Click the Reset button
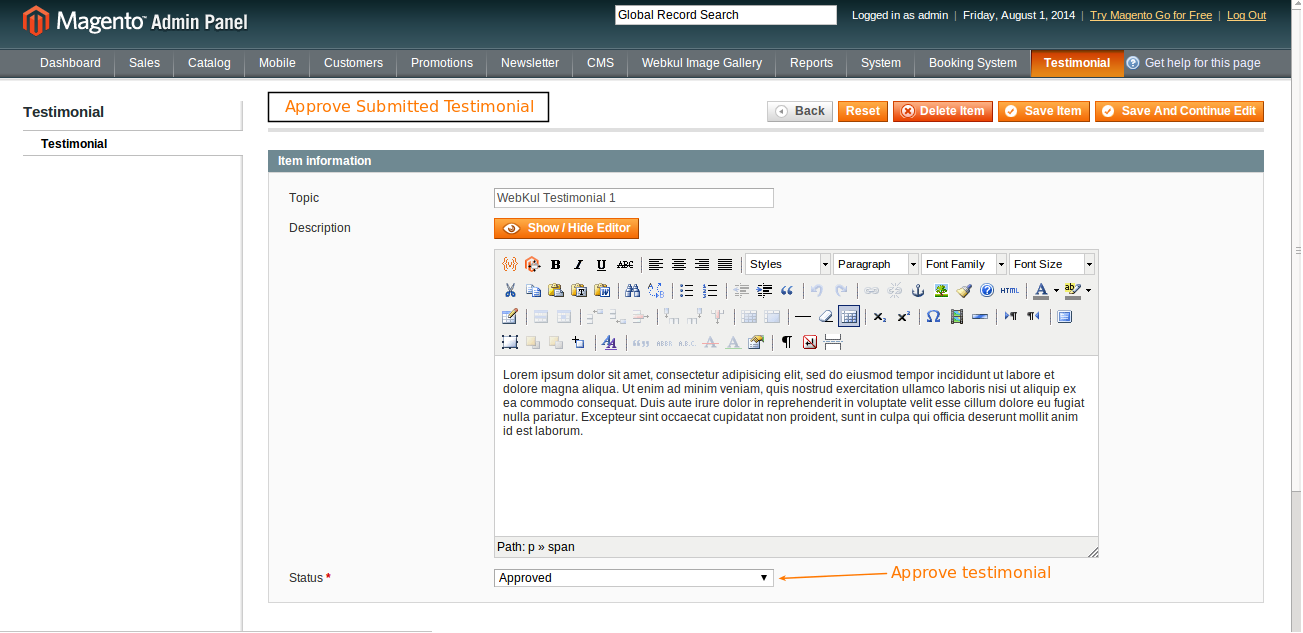The image size is (1303, 633). tap(863, 111)
